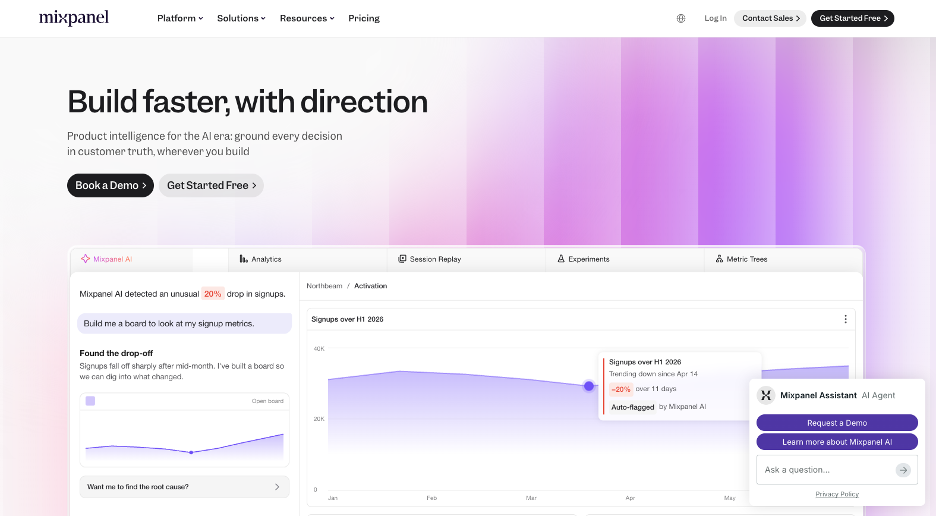
Task: Click 'Build me a board' prompt bubble
Action: [184, 323]
